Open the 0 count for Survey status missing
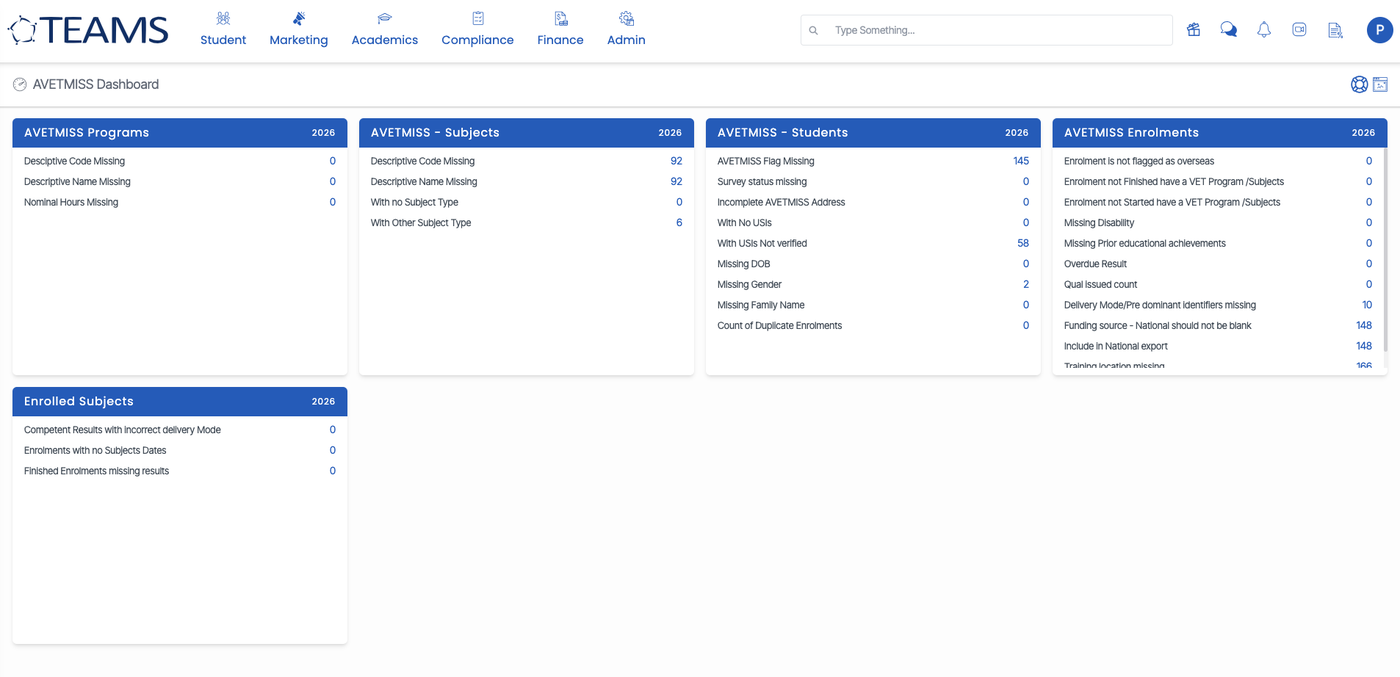Image resolution: width=1400 pixels, height=677 pixels. point(1026,182)
